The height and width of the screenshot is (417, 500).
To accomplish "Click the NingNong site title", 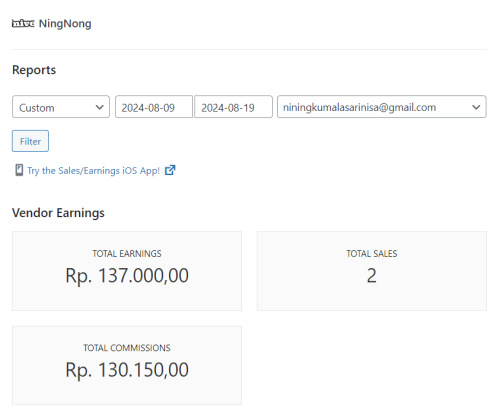I will coord(65,24).
